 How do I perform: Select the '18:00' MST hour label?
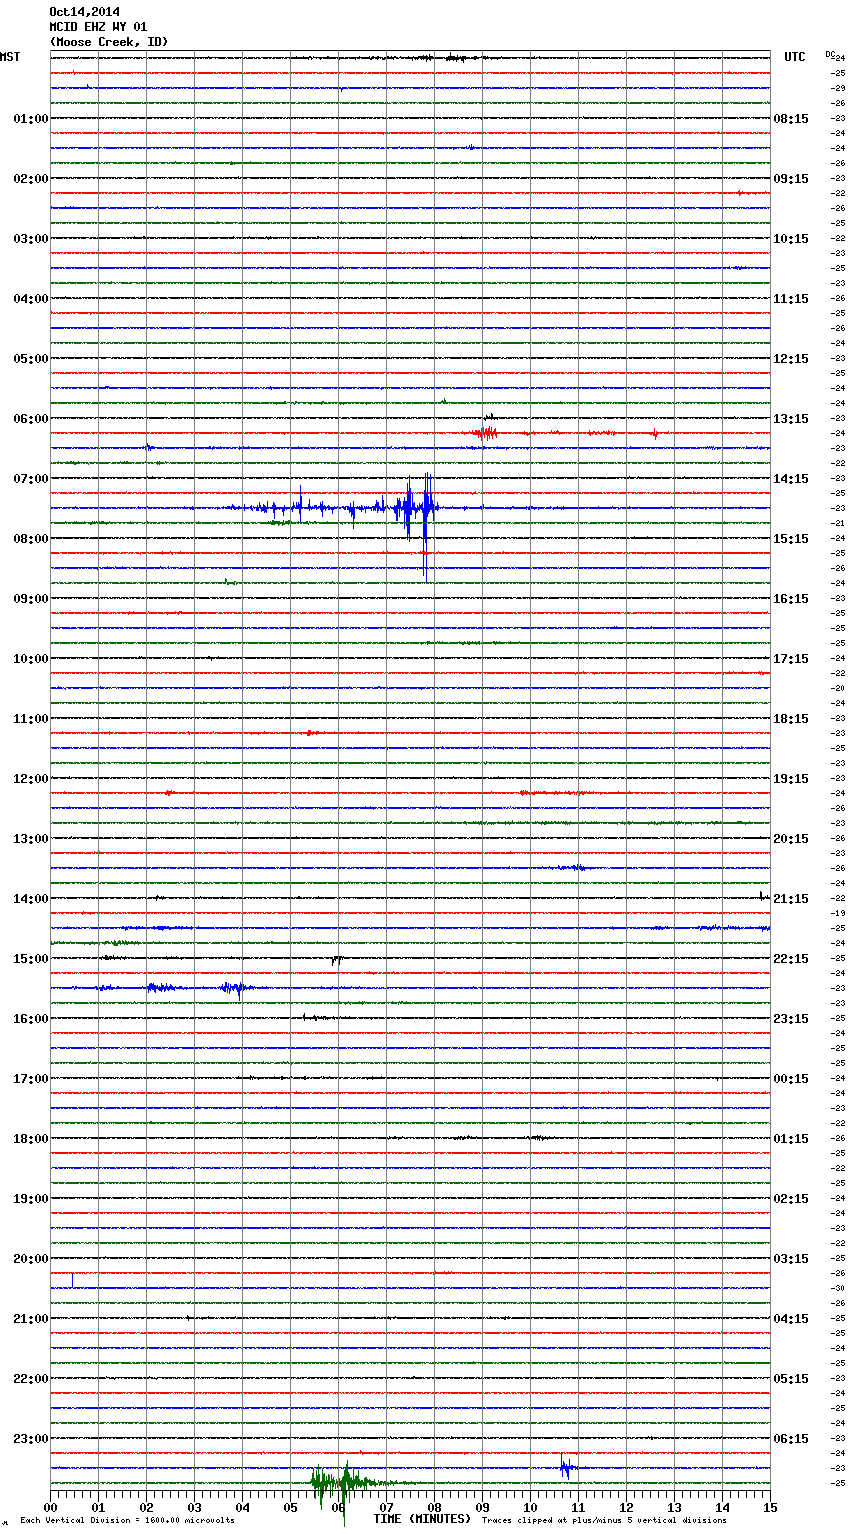[x=30, y=1139]
